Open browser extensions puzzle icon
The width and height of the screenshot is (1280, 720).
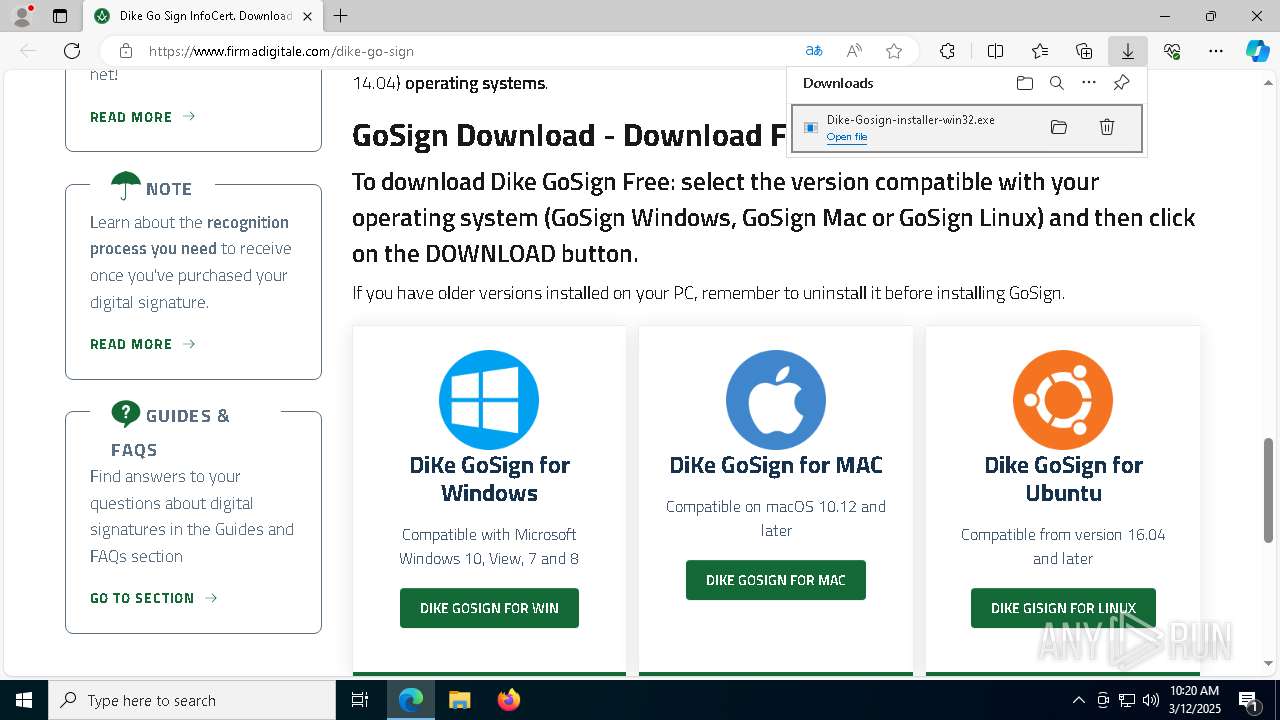[x=947, y=51]
